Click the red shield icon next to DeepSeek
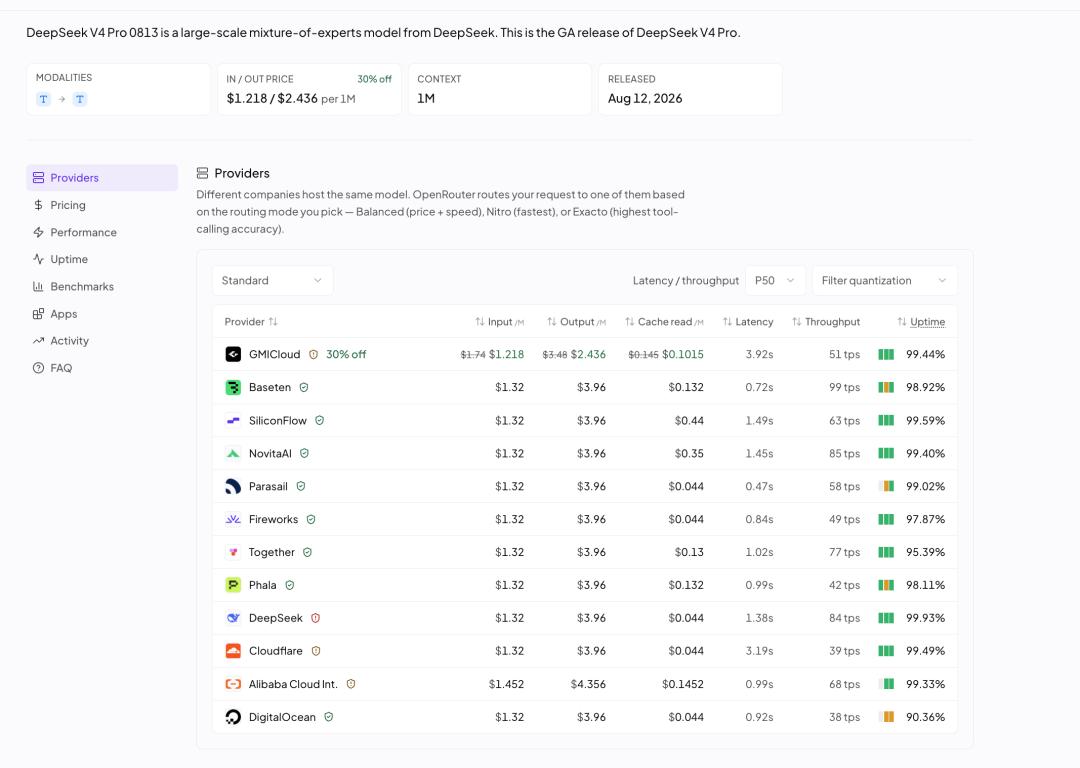The width and height of the screenshot is (1080, 768). coord(315,618)
